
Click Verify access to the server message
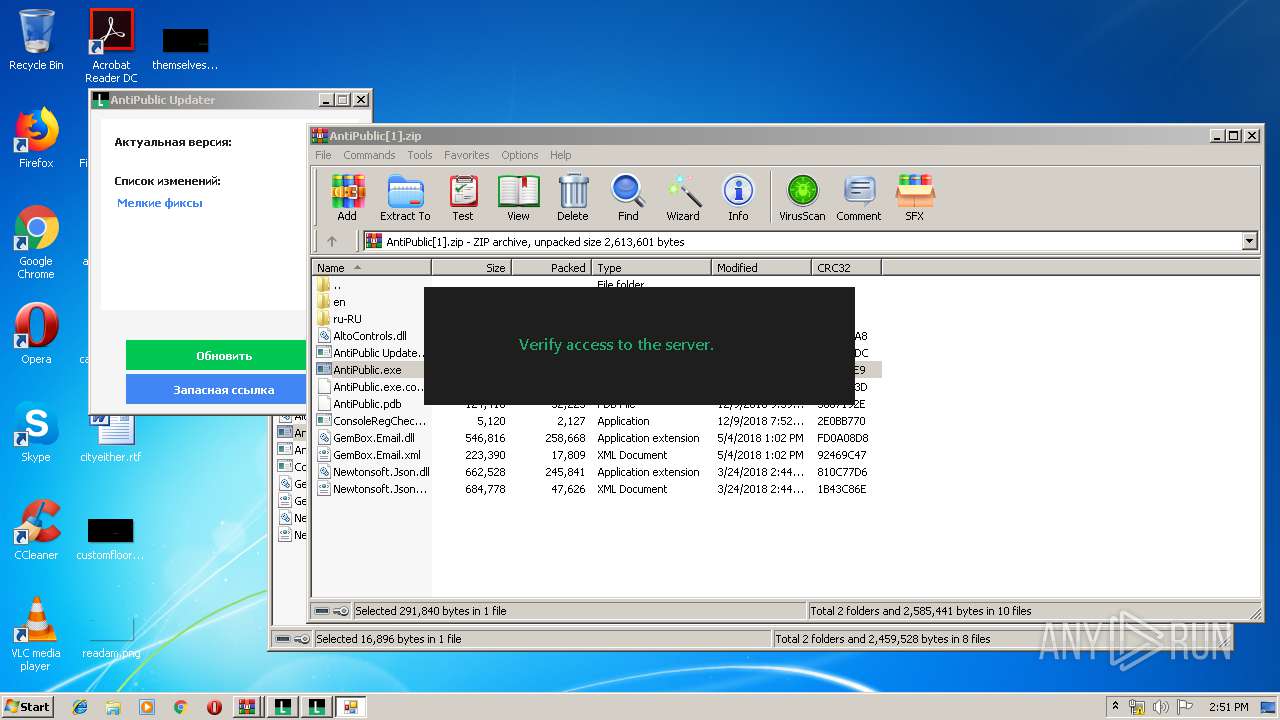[x=616, y=344]
